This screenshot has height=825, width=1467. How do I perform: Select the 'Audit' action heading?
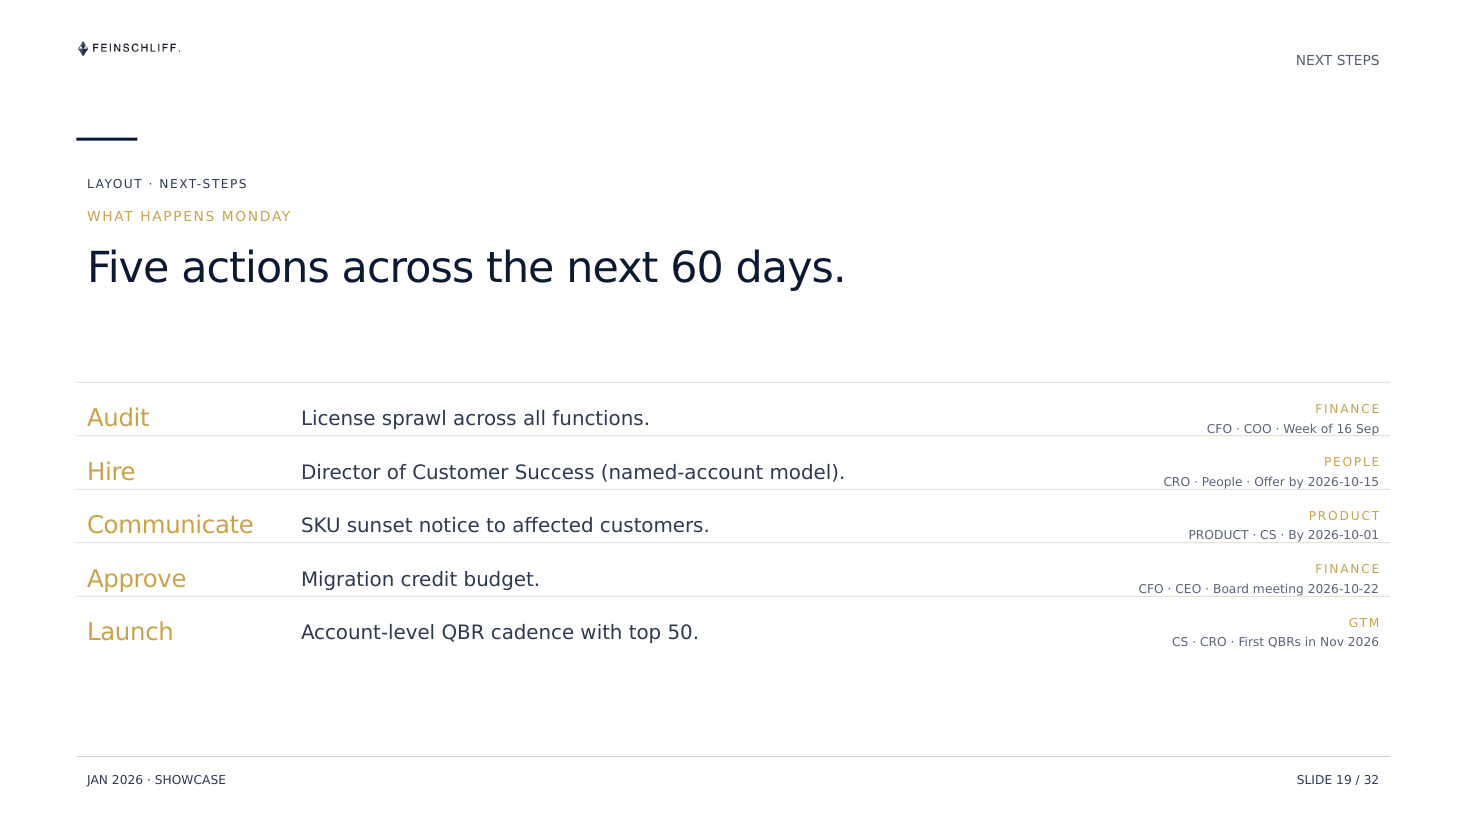tap(118, 418)
